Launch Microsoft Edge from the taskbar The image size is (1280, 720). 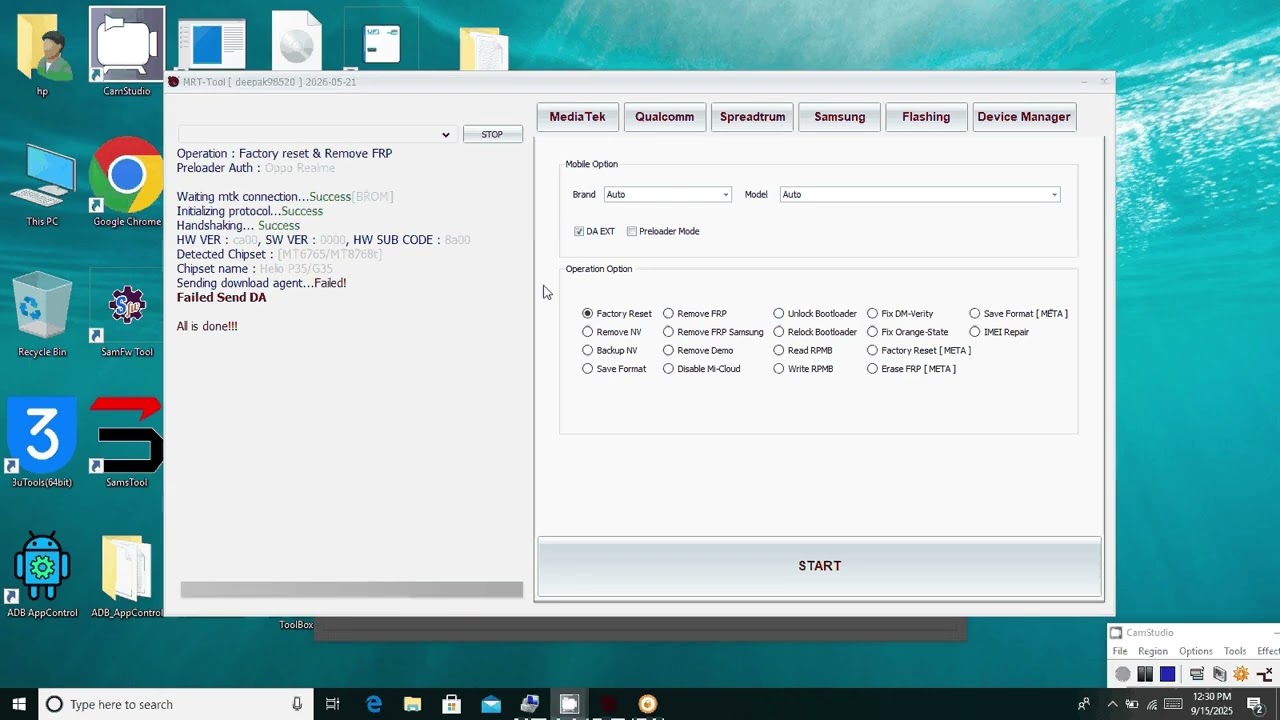tap(374, 704)
